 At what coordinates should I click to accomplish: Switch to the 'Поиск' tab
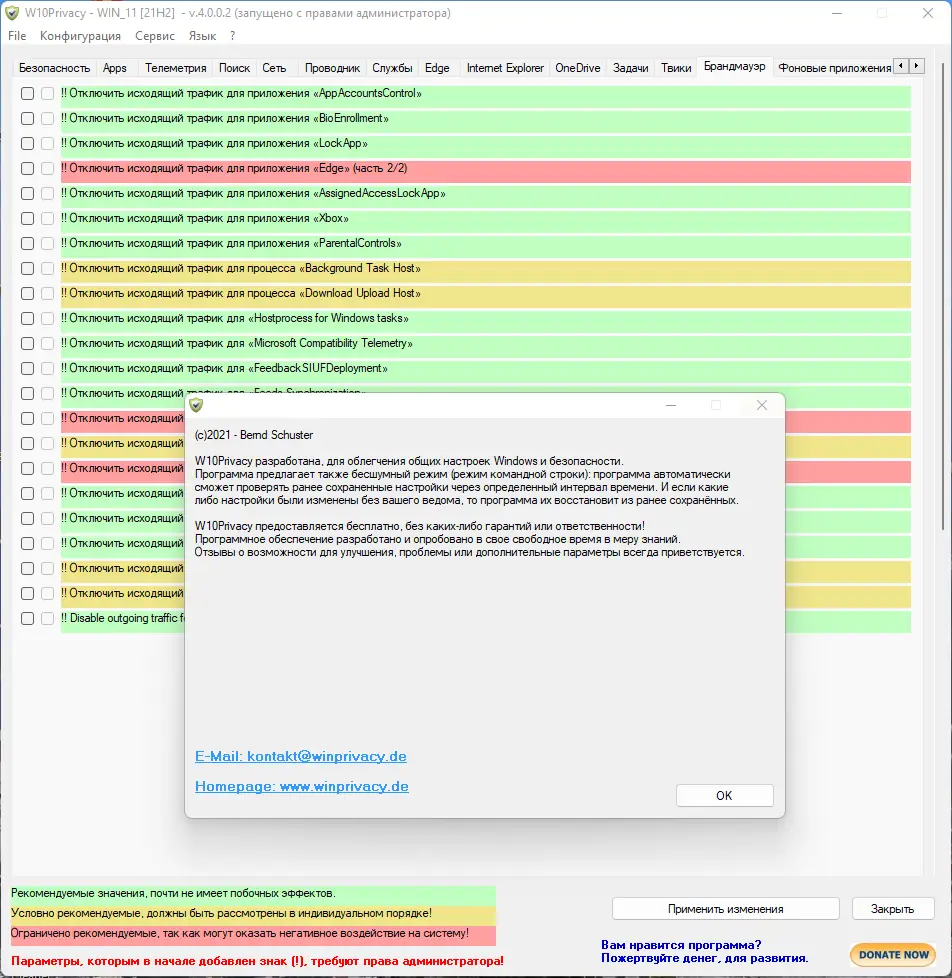234,68
